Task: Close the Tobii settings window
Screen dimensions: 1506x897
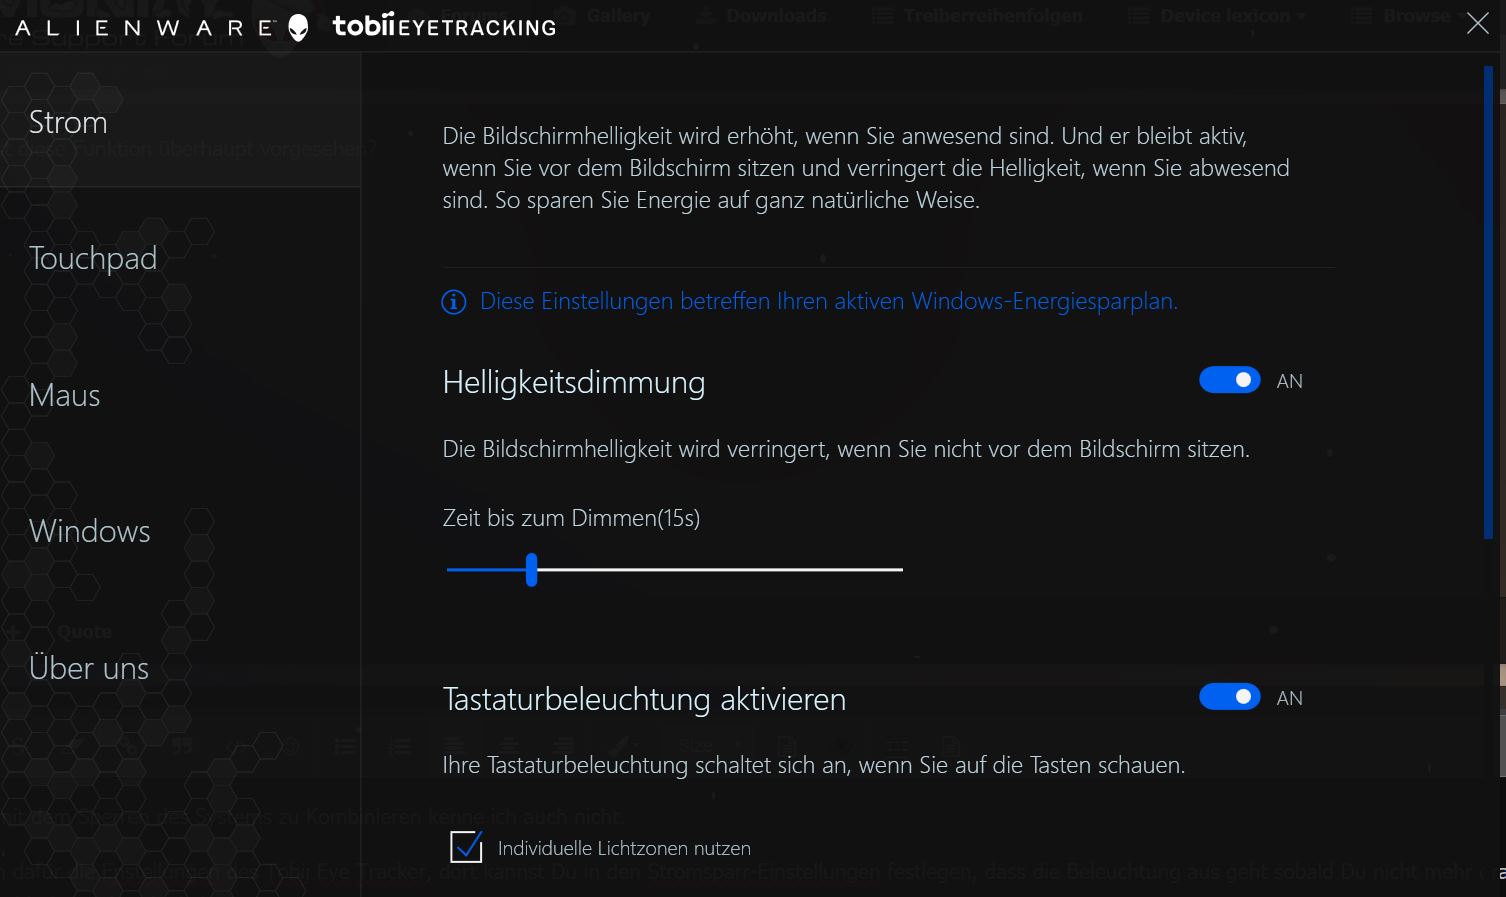Action: 1477,24
